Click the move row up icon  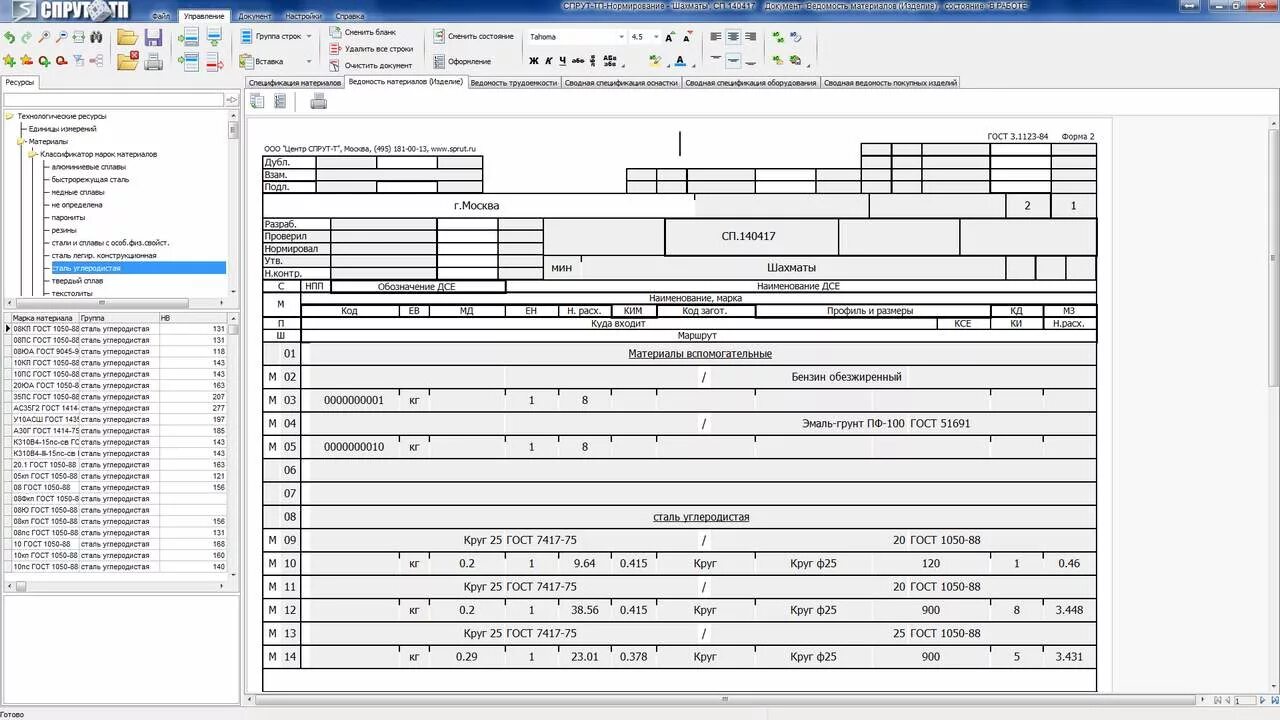pos(213,37)
